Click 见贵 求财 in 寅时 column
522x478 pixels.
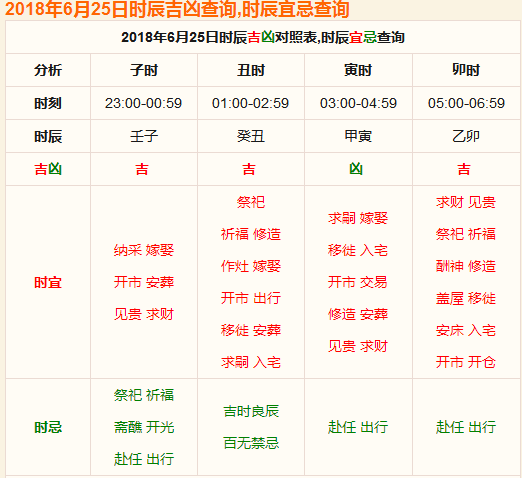coord(358,346)
